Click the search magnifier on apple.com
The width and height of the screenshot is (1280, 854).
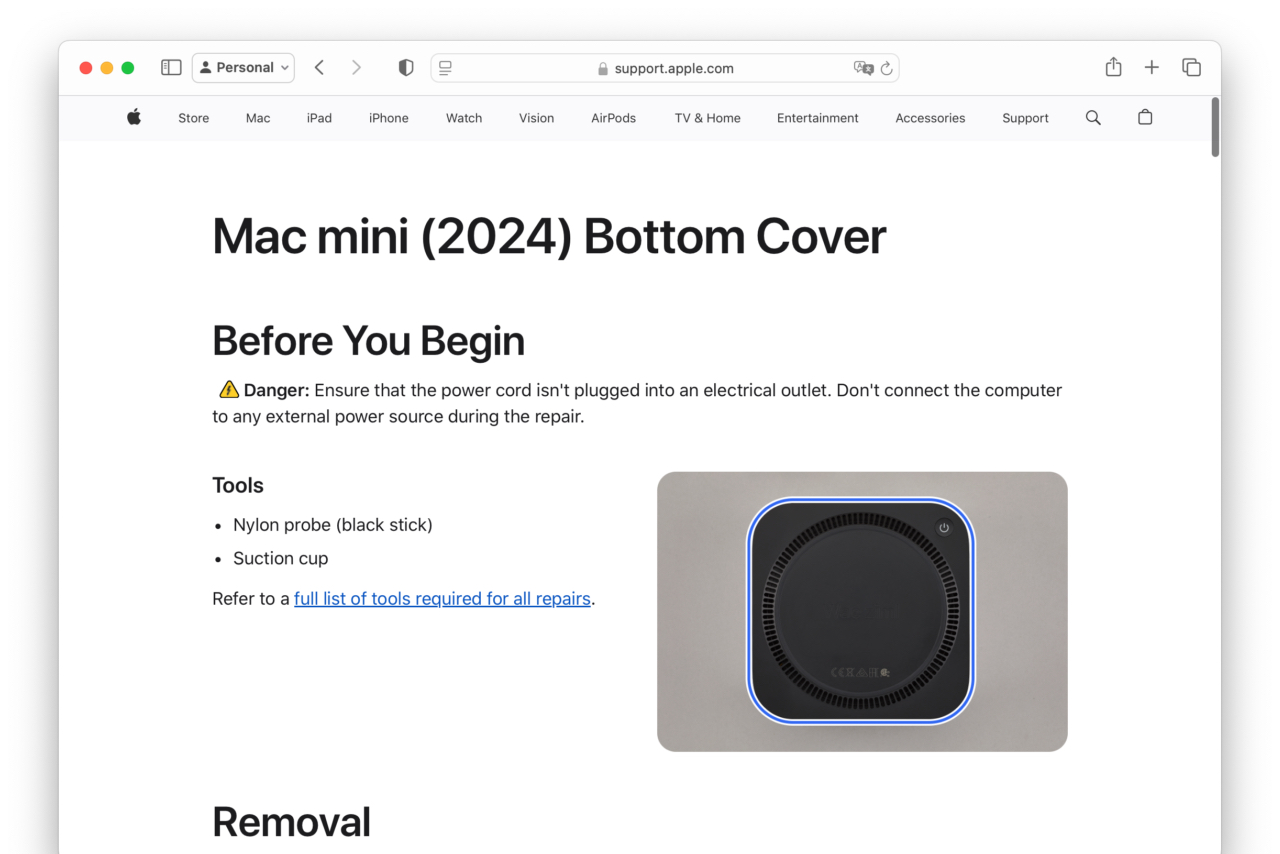pyautogui.click(x=1093, y=117)
